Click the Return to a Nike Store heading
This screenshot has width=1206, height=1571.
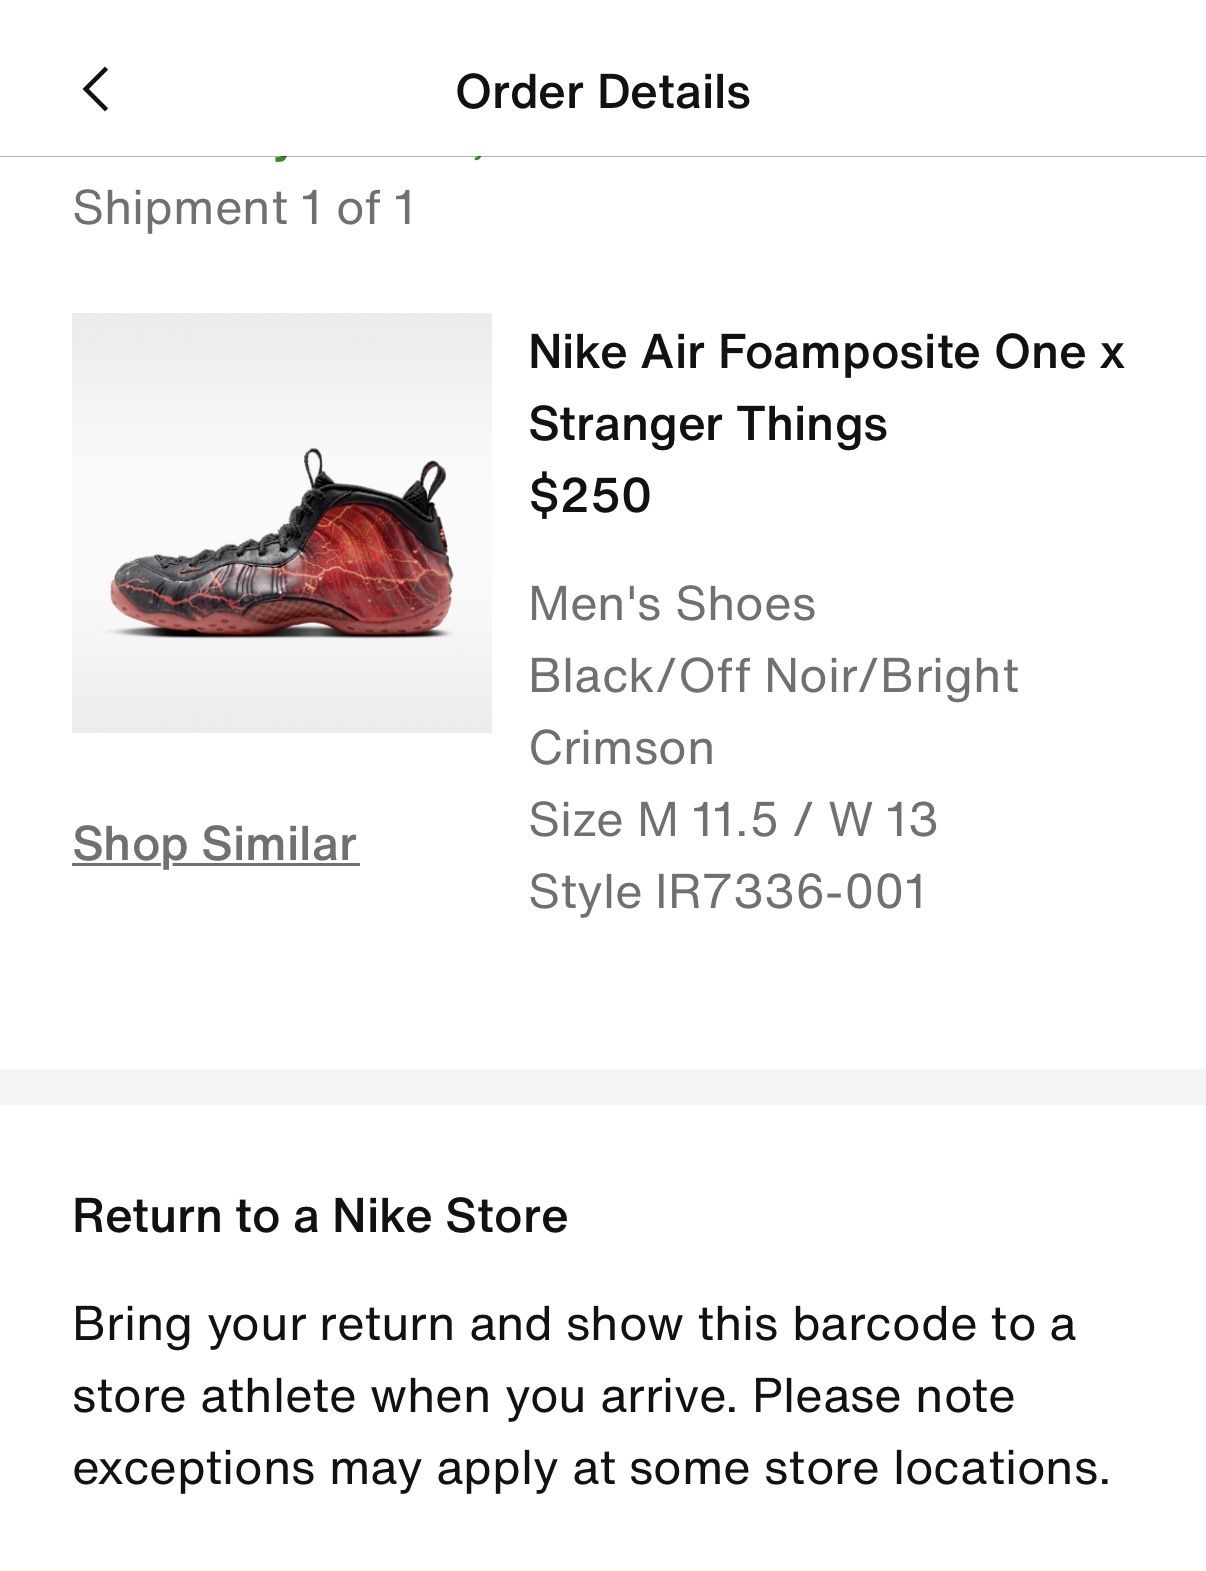[320, 1216]
